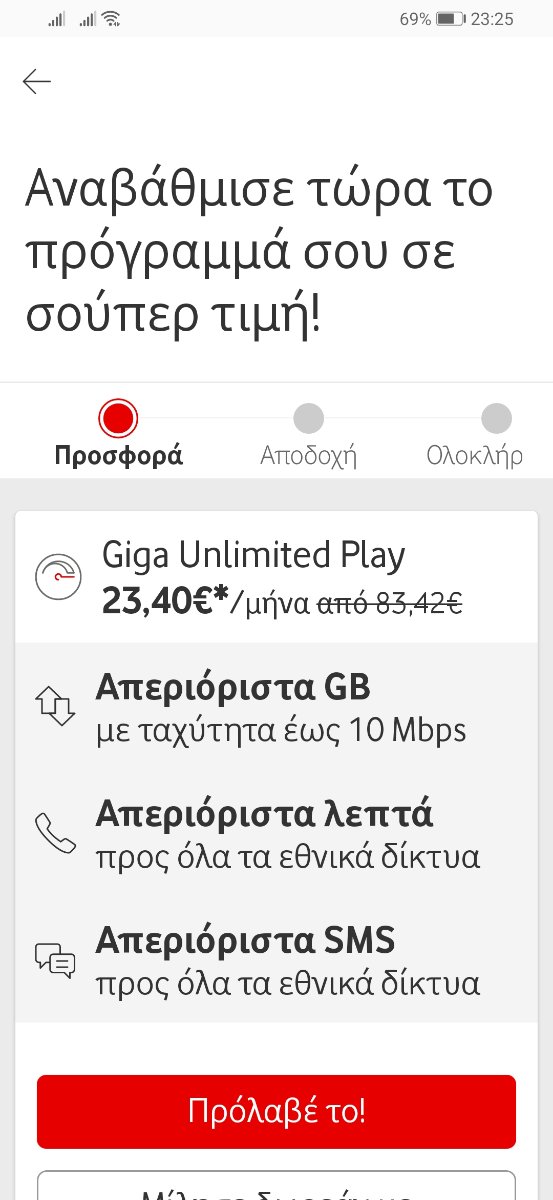Tap the battery indicator icon
The image size is (553, 1200).
pos(450,19)
